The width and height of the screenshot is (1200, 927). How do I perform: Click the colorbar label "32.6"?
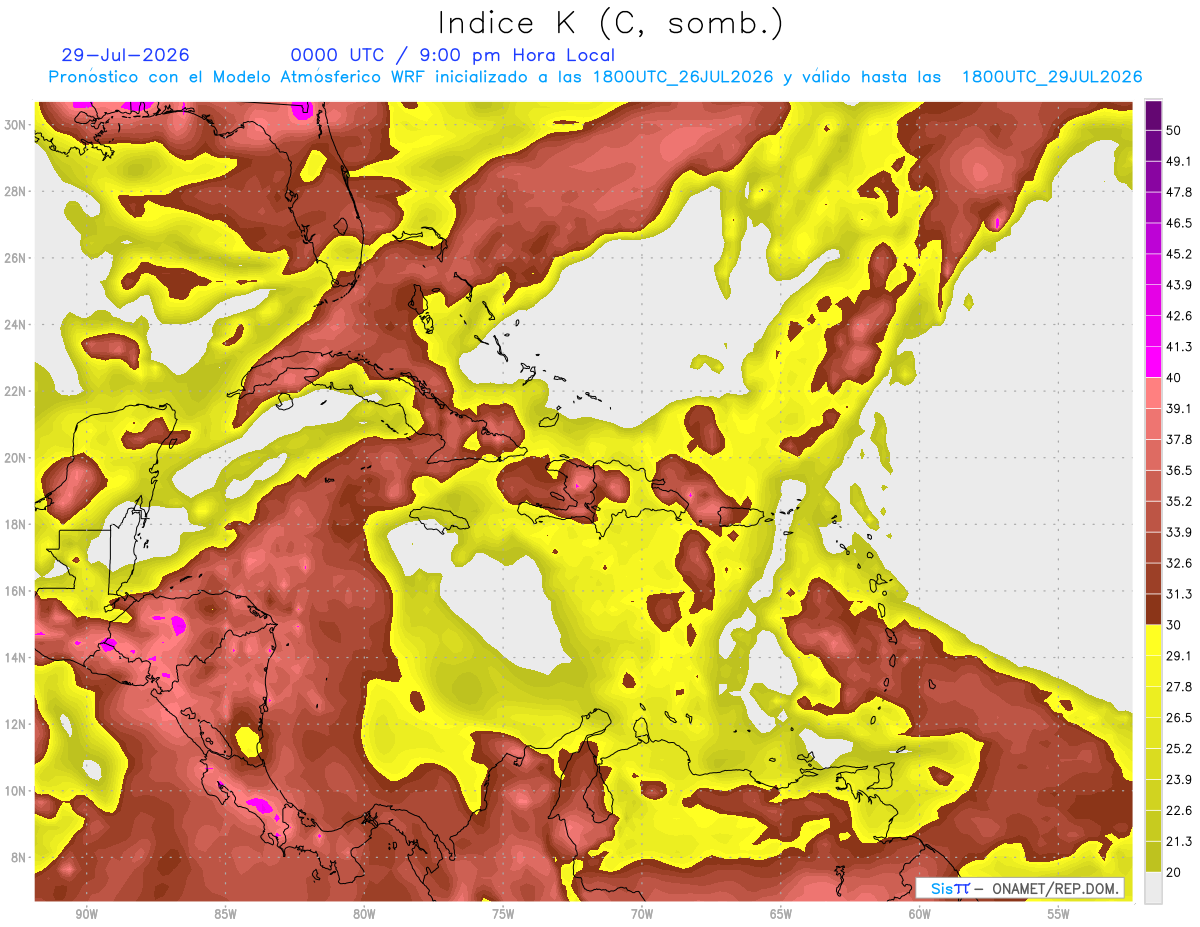1177,563
